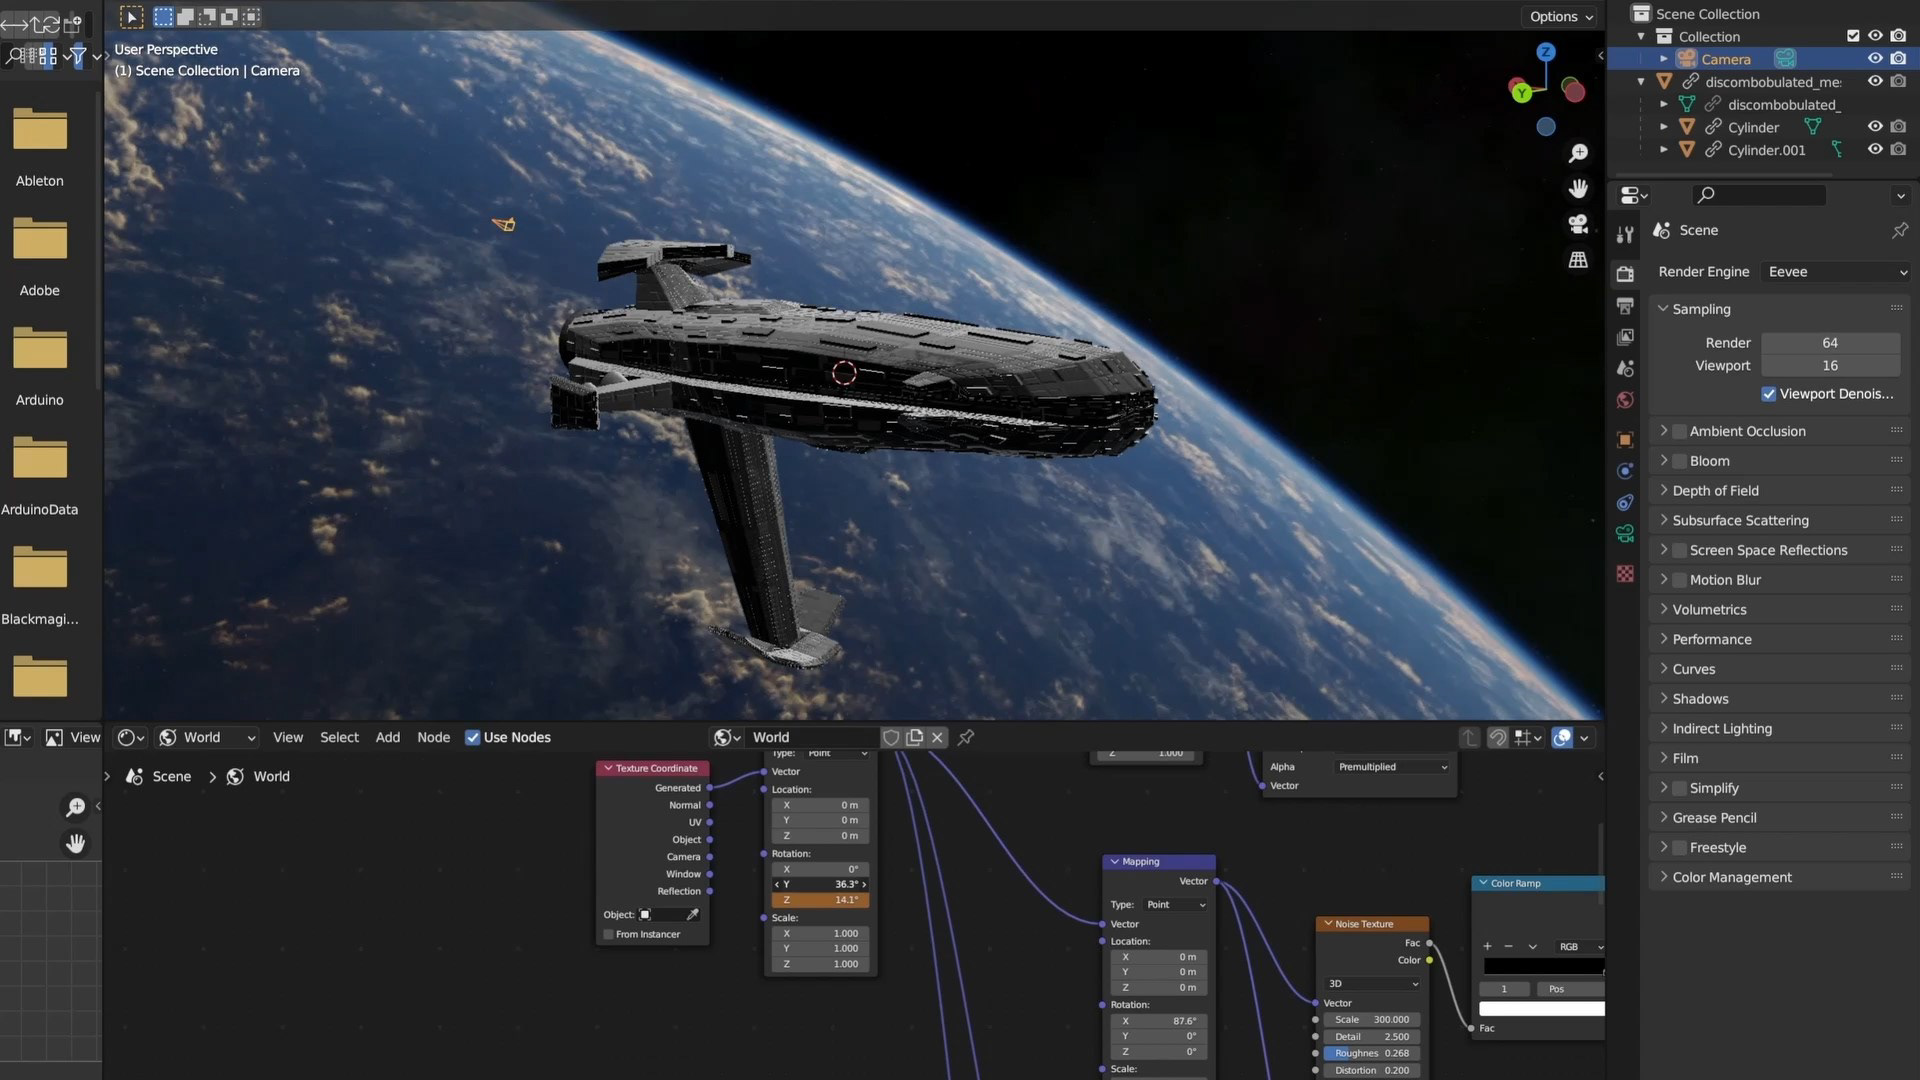The width and height of the screenshot is (1920, 1080).
Task: Toggle camera view gizmo in viewport
Action: (x=1578, y=224)
